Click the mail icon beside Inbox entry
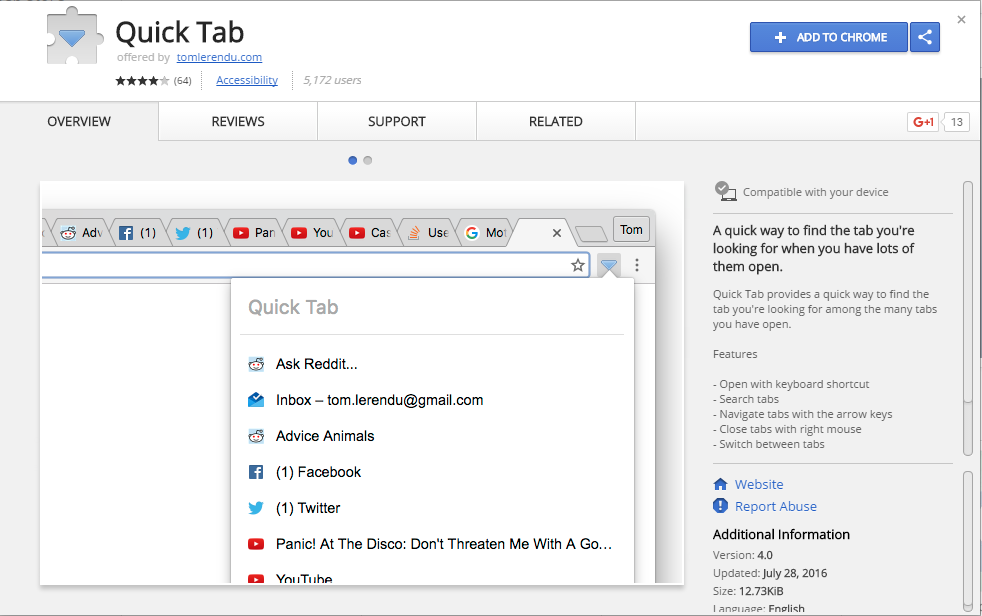This screenshot has height=616, width=982. (x=256, y=400)
